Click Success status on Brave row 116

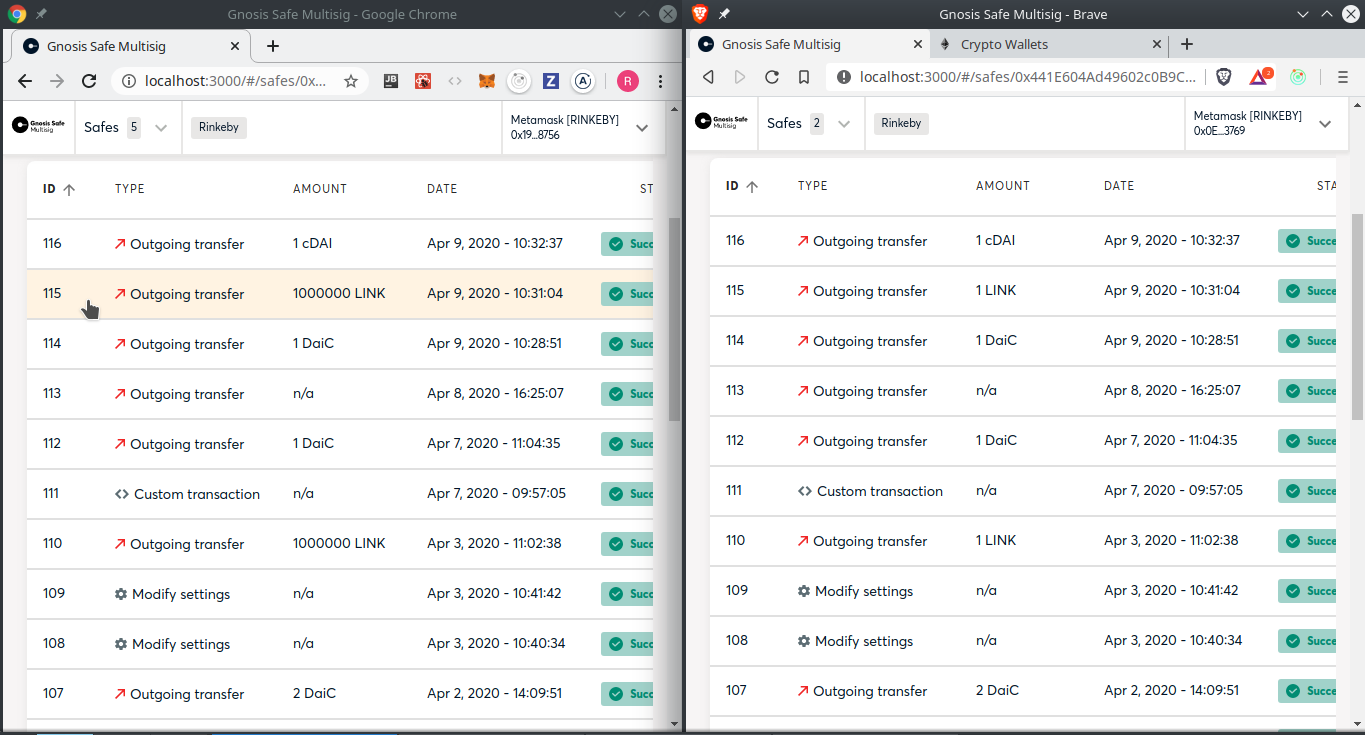1308,241
